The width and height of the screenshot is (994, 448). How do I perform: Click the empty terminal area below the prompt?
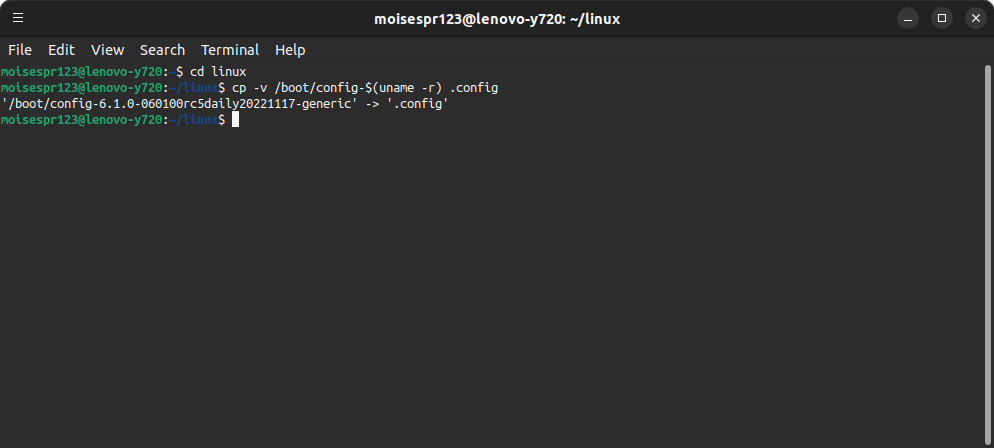click(x=492, y=285)
